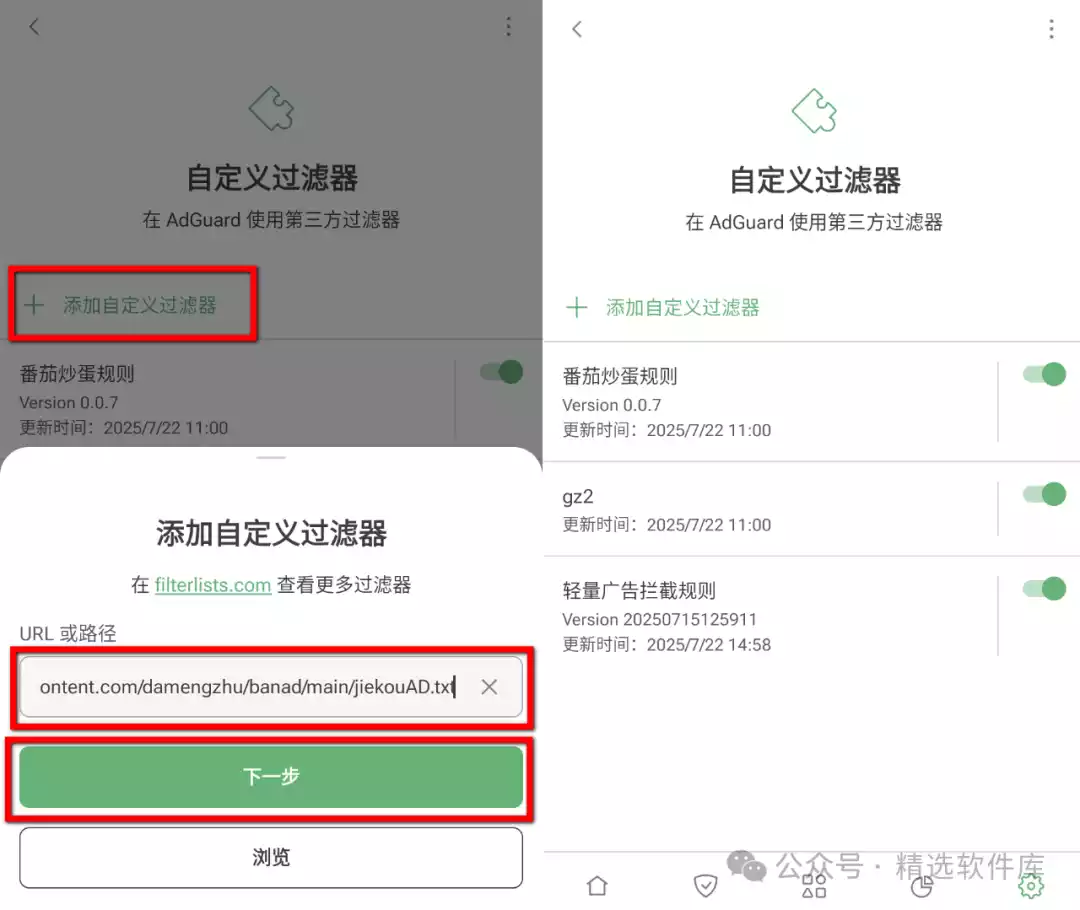Clear the URL field with X icon
This screenshot has width=1080, height=910.
pos(489,687)
